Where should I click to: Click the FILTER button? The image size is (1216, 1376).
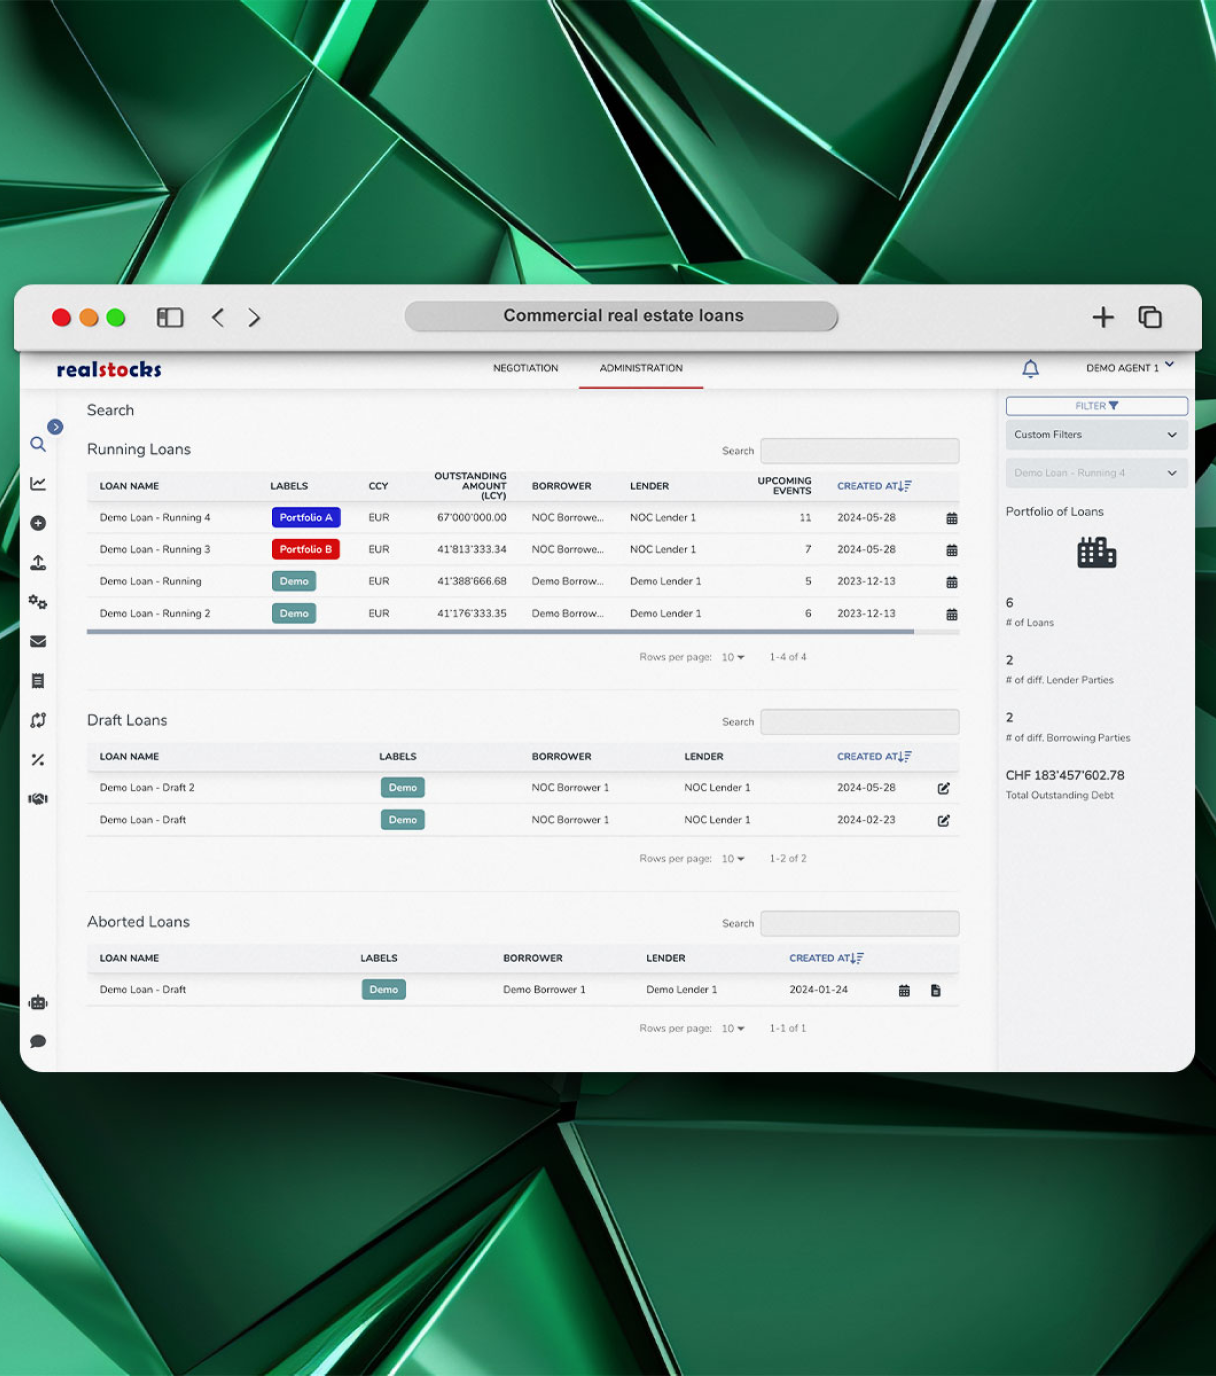pyautogui.click(x=1096, y=406)
